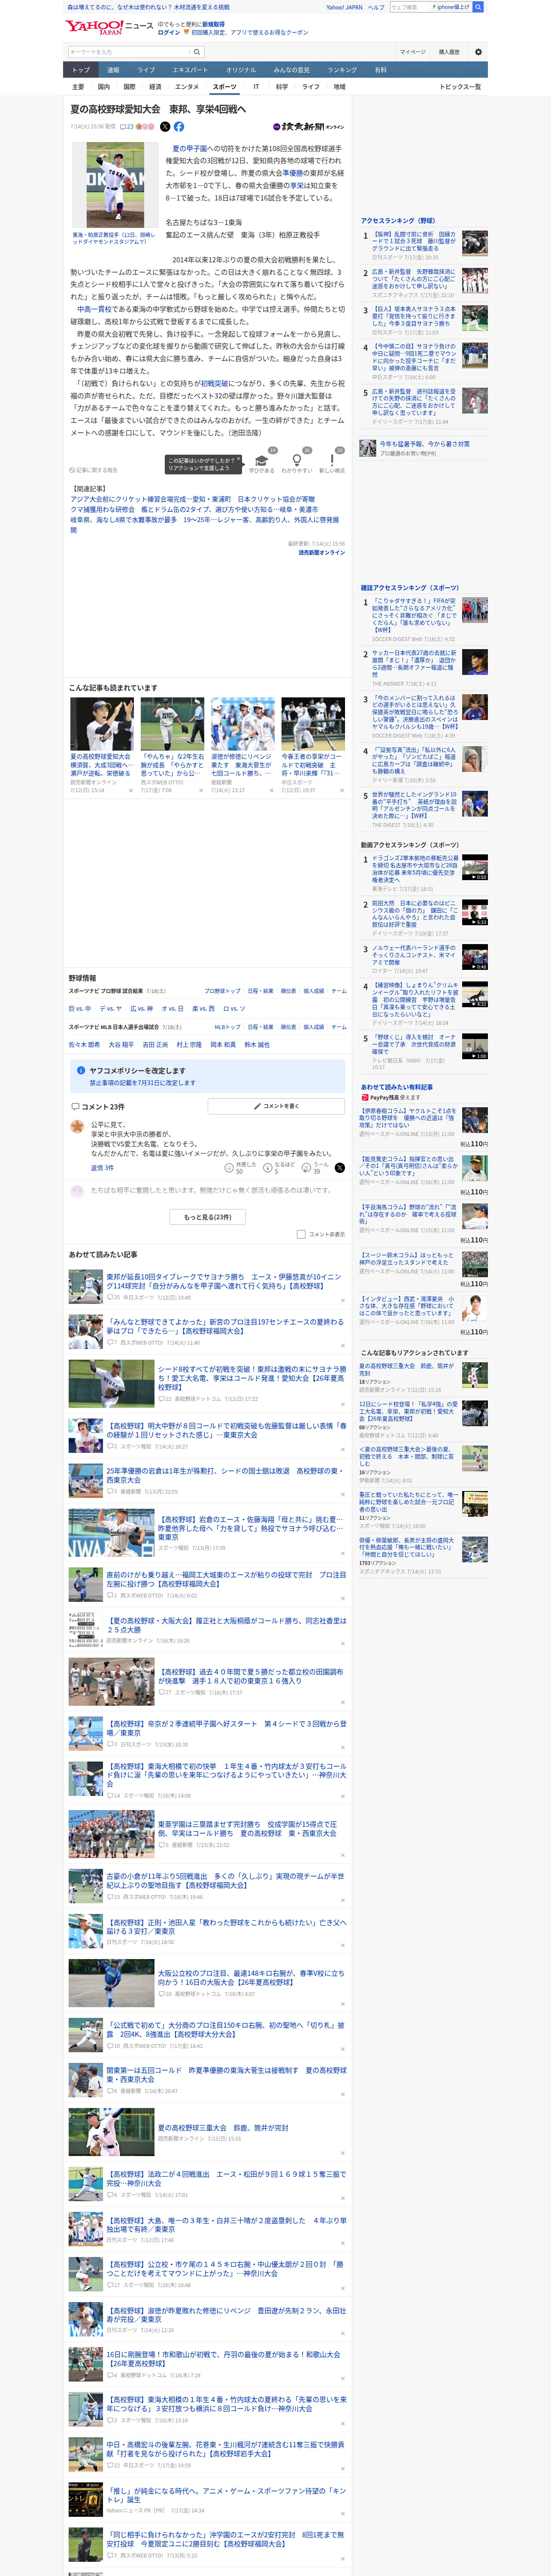Open the 大谷 翔平 player link
Image resolution: width=551 pixels, height=2576 pixels.
coord(121,1045)
